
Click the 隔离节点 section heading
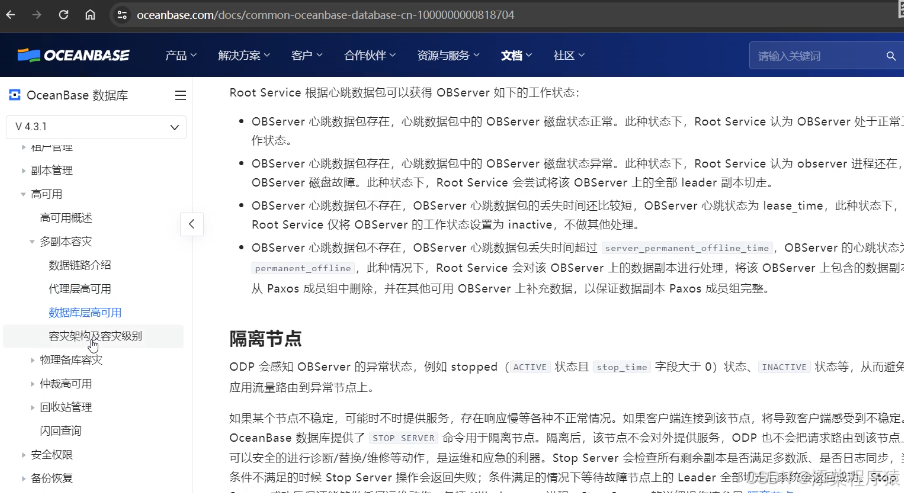coord(265,338)
